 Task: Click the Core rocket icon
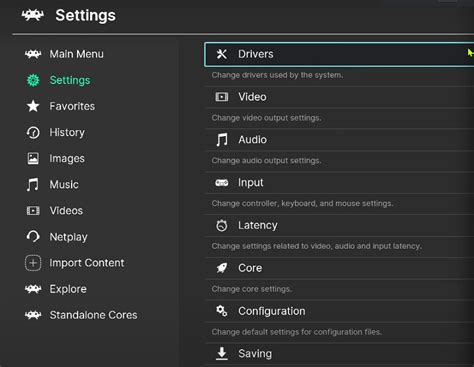(222, 268)
